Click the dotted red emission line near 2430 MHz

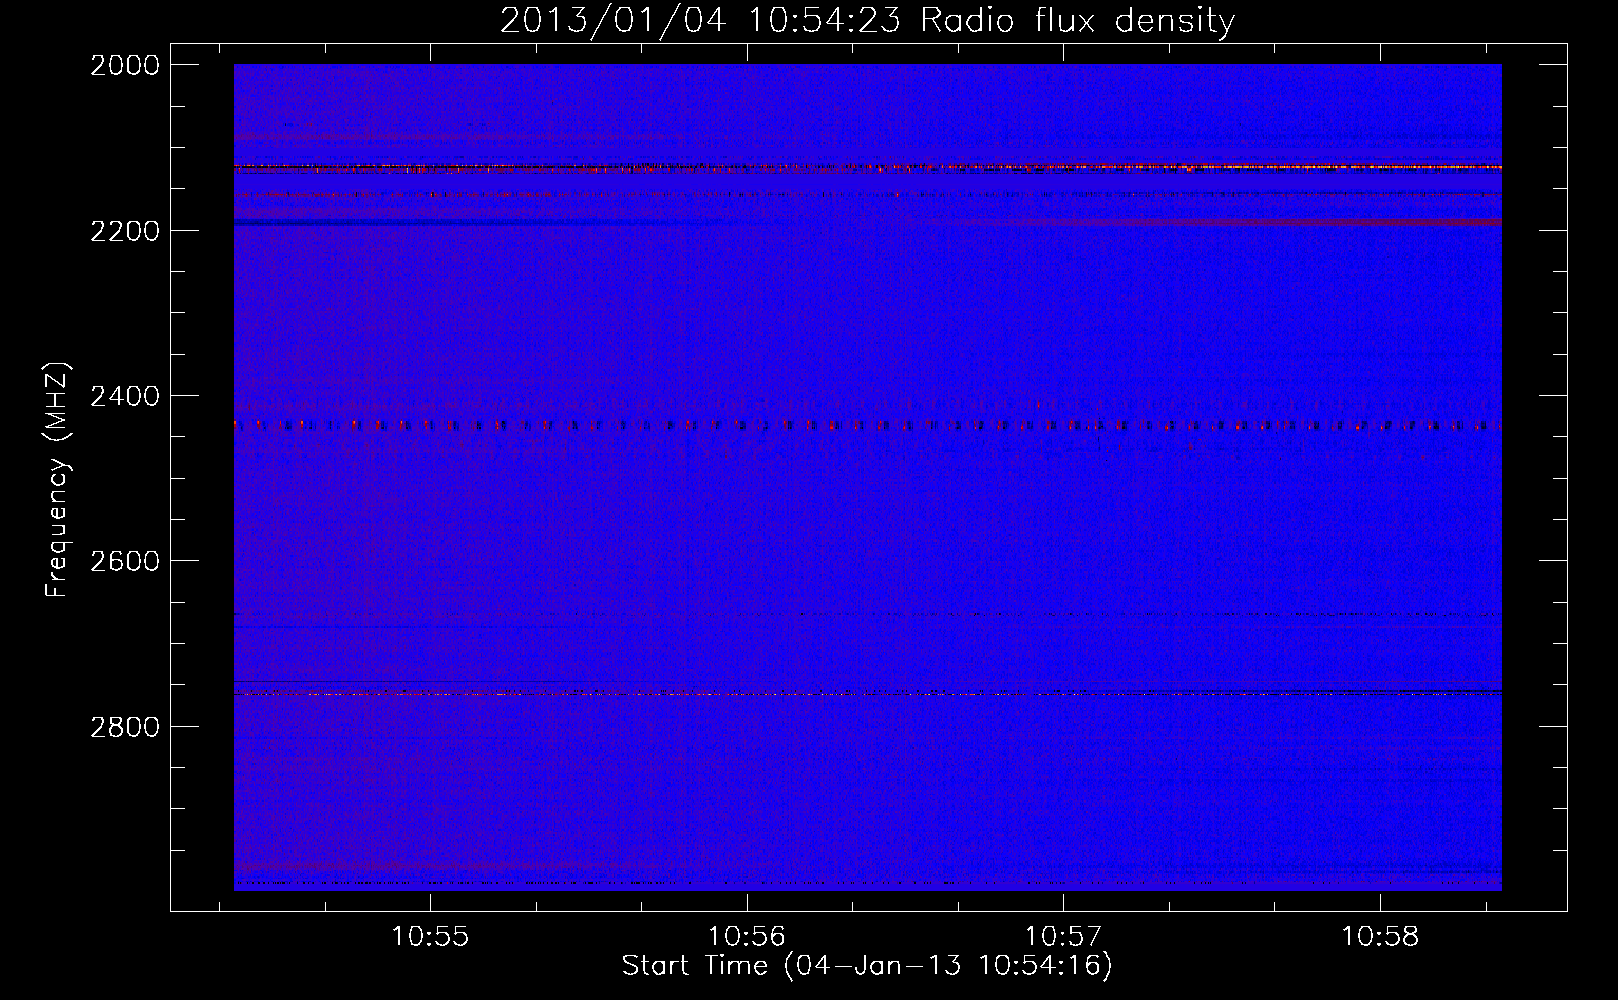click(867, 426)
